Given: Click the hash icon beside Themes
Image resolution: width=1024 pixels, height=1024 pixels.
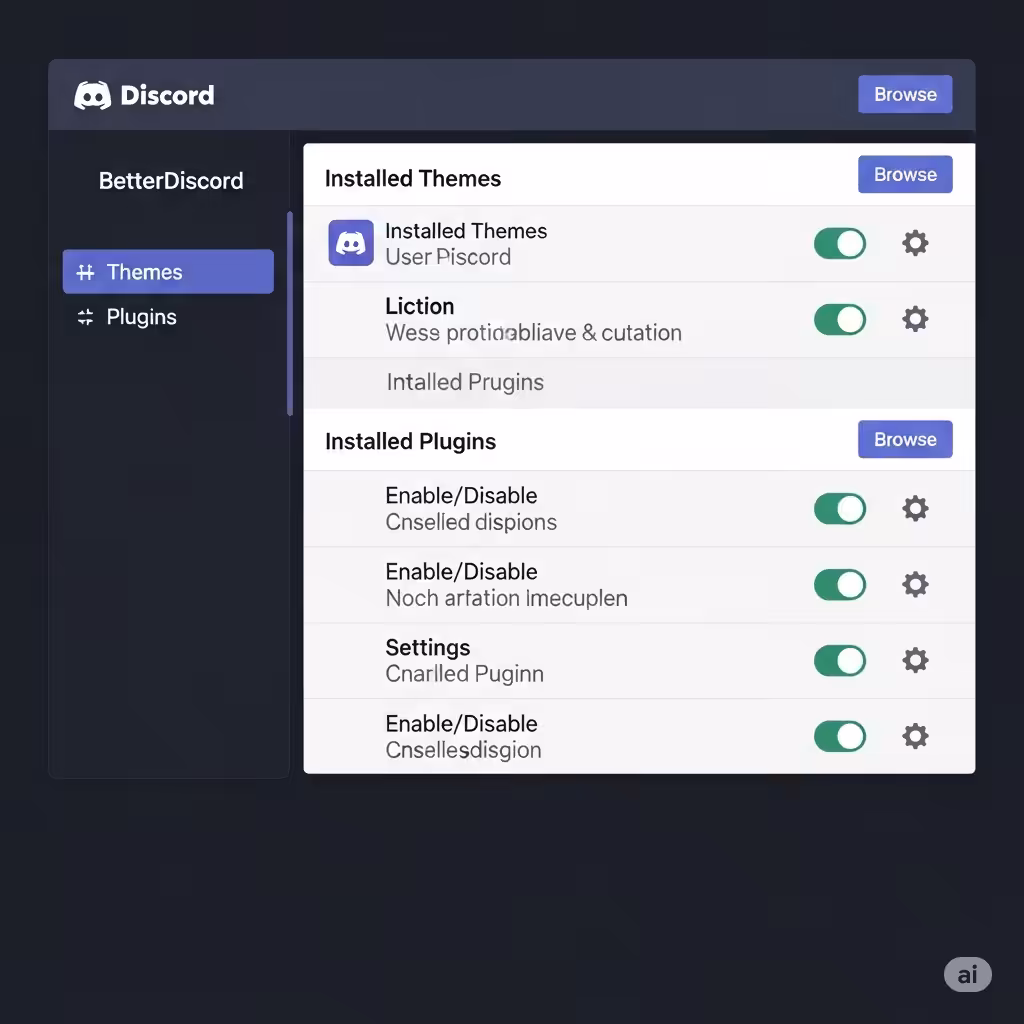Looking at the screenshot, I should pos(86,272).
